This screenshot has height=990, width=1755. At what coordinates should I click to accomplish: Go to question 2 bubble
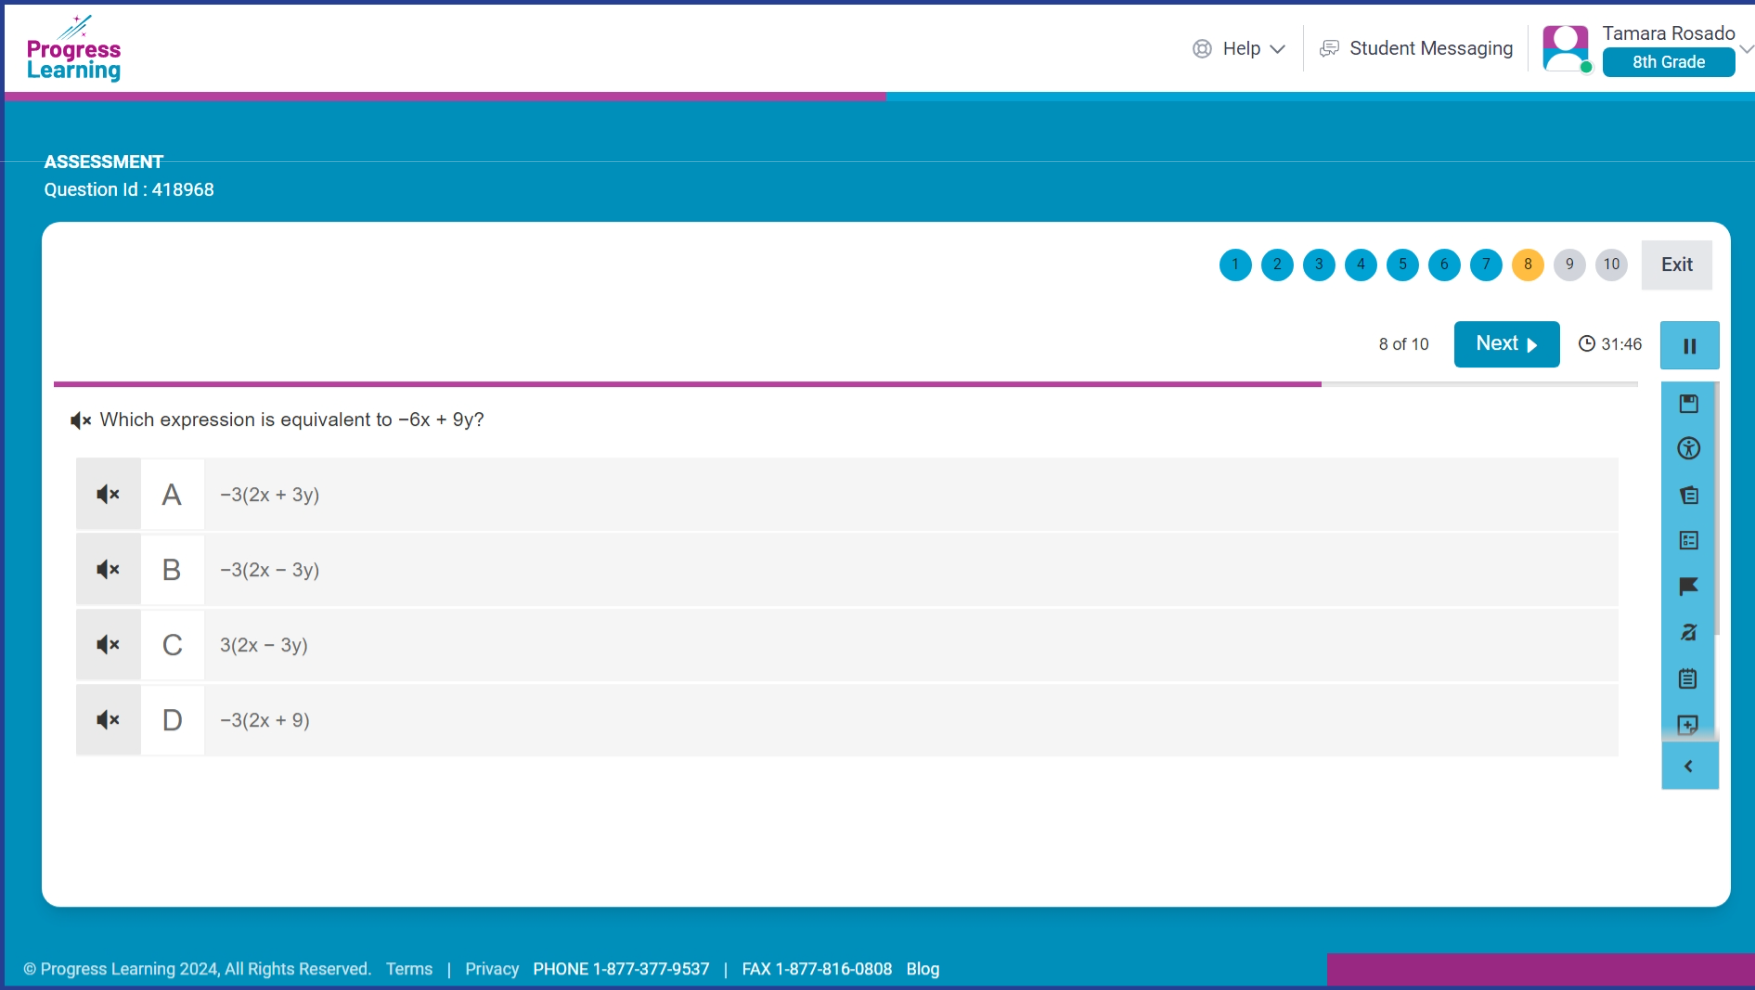pyautogui.click(x=1277, y=265)
